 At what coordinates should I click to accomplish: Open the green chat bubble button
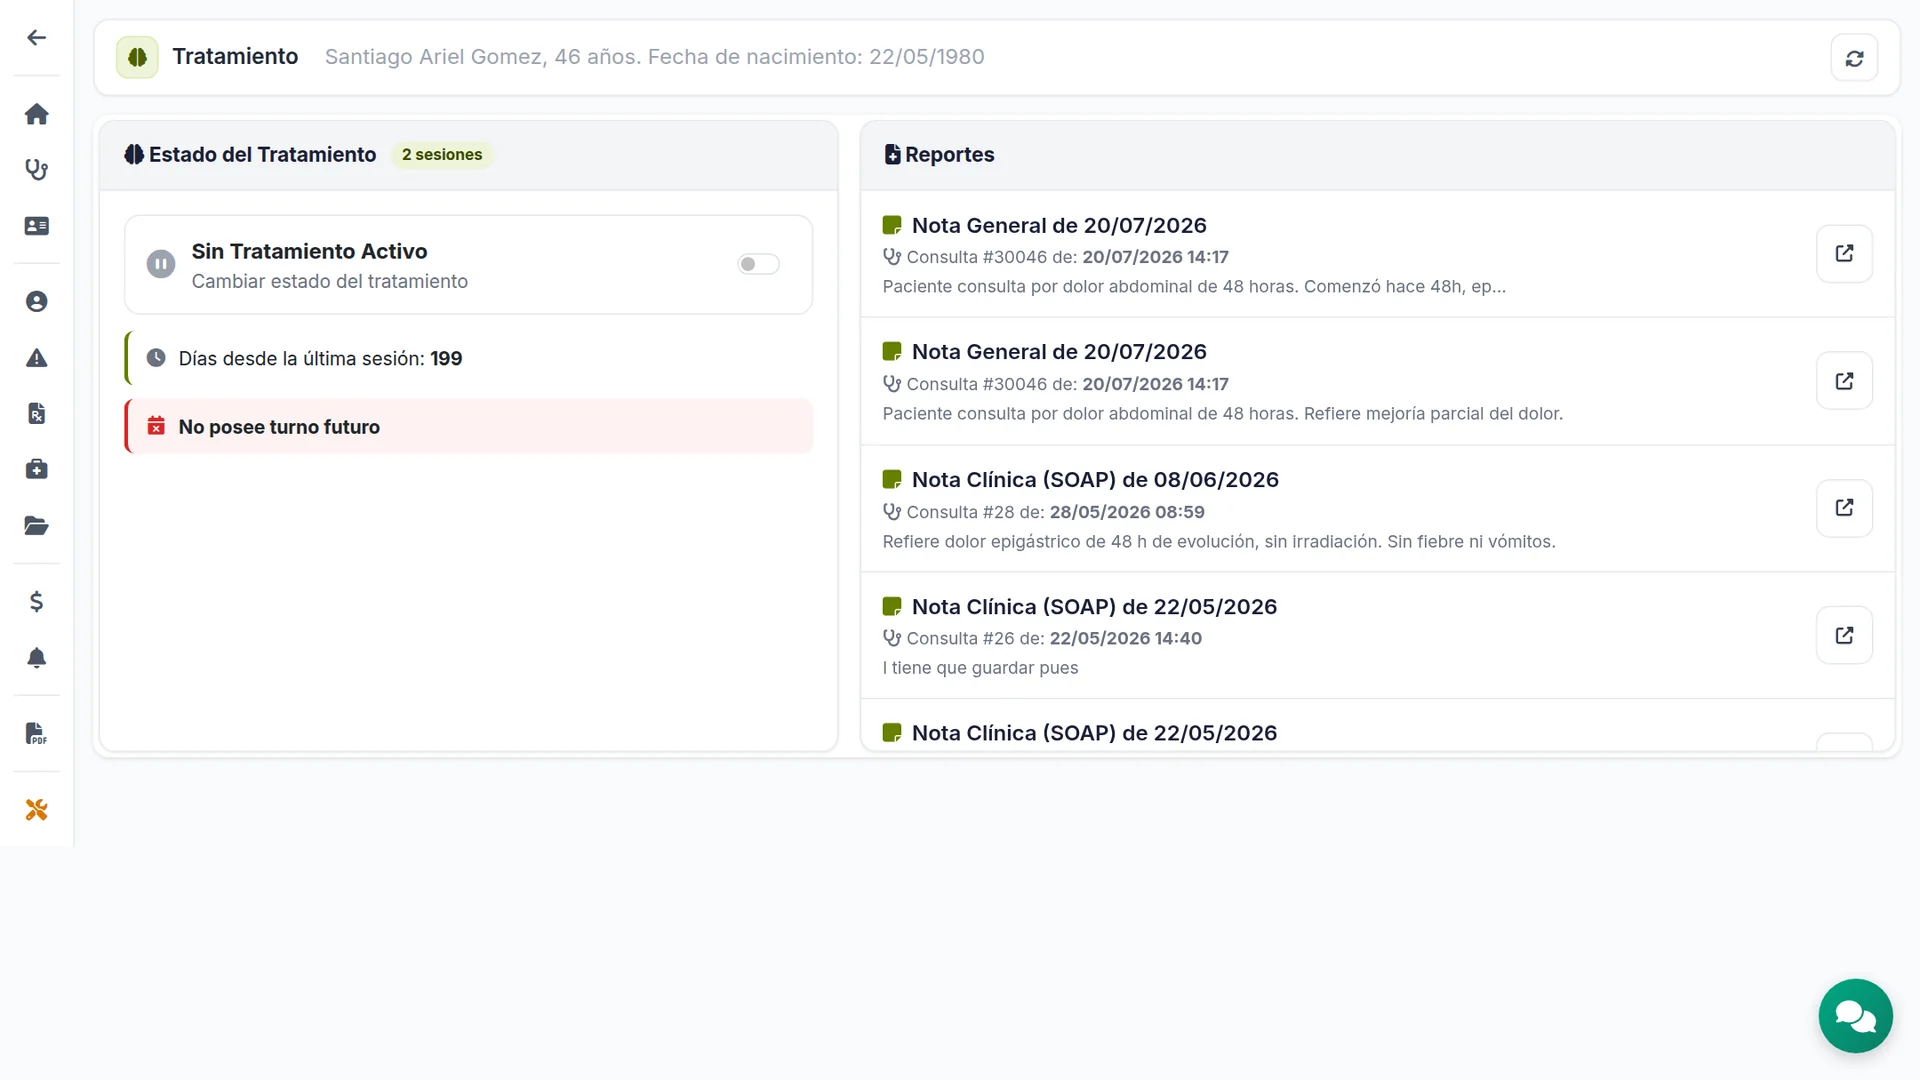tap(1855, 1016)
